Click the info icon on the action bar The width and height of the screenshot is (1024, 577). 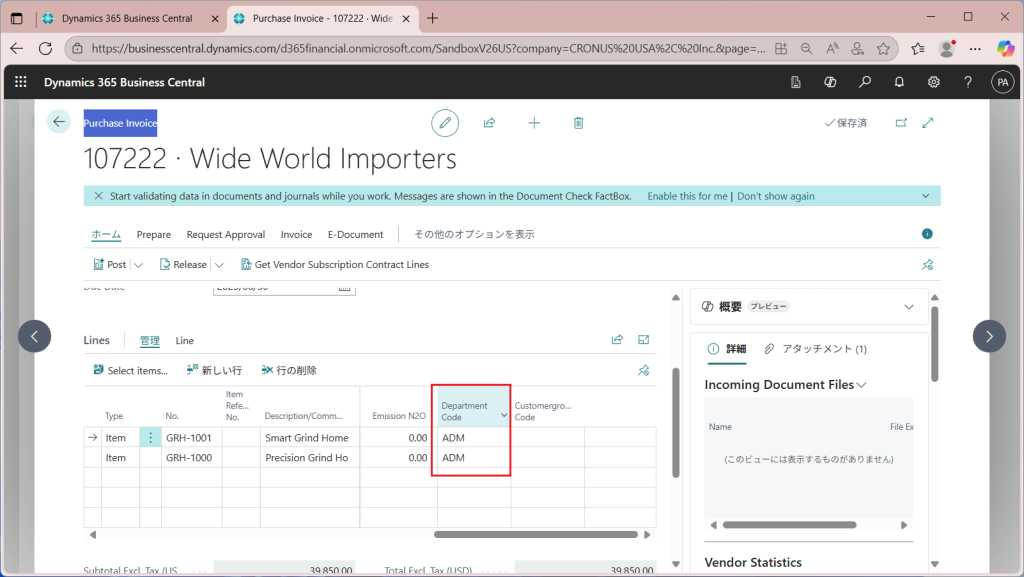tap(927, 234)
